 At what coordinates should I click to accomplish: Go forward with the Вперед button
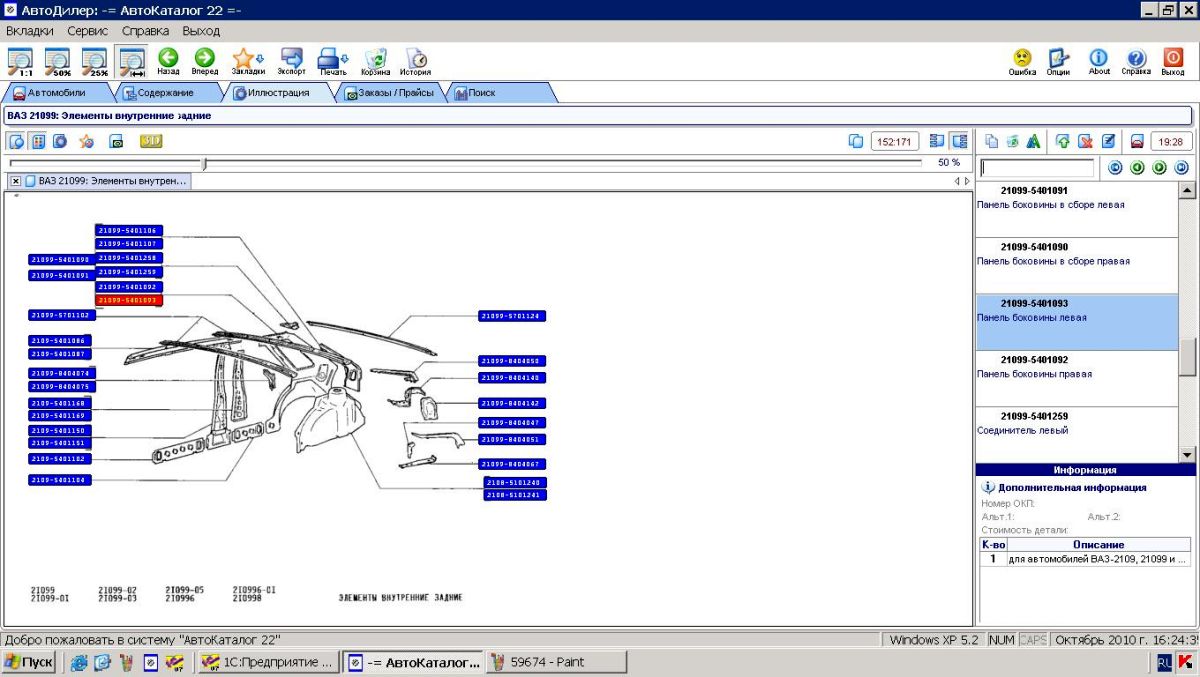click(204, 62)
